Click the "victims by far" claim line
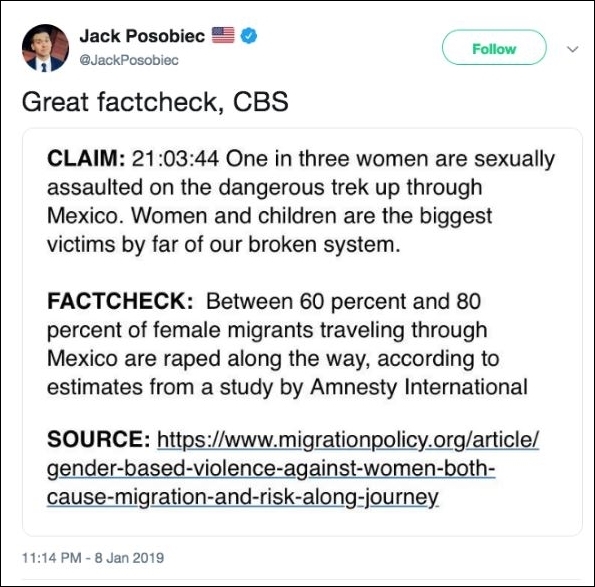The image size is (595, 587). [x=224, y=244]
